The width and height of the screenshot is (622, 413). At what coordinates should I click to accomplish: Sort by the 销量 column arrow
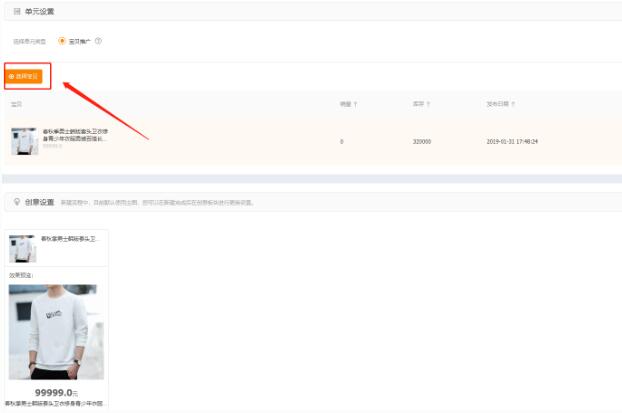click(x=356, y=104)
